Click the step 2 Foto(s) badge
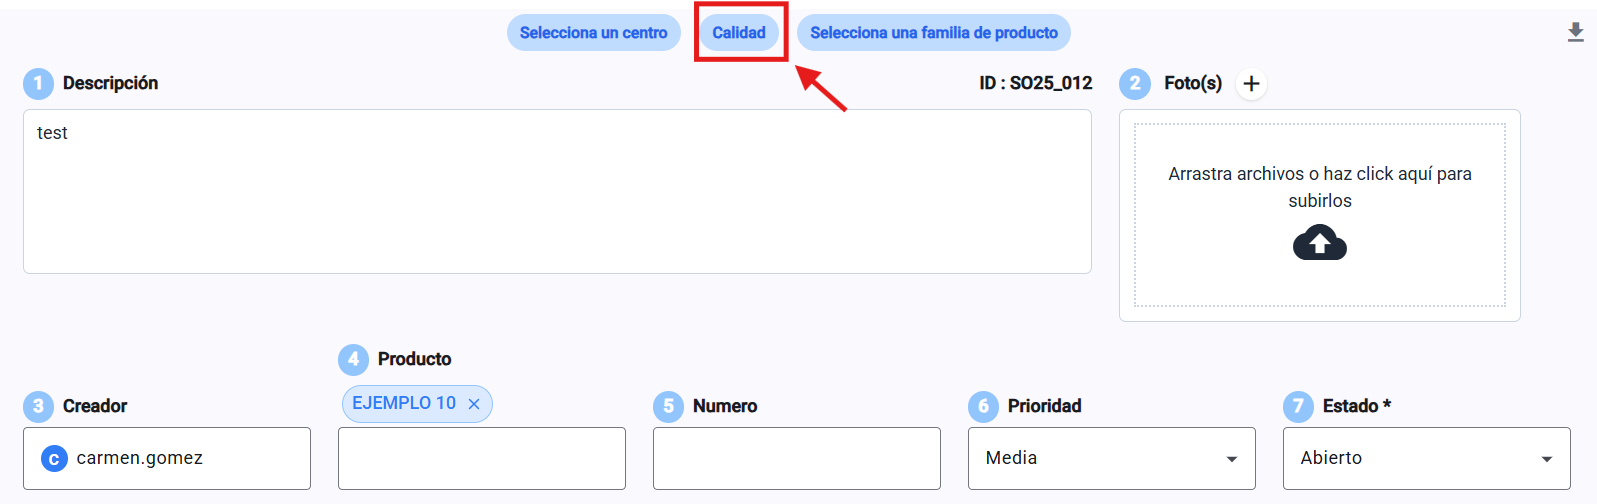Screen dimensions: 1597x504 [x=1134, y=83]
